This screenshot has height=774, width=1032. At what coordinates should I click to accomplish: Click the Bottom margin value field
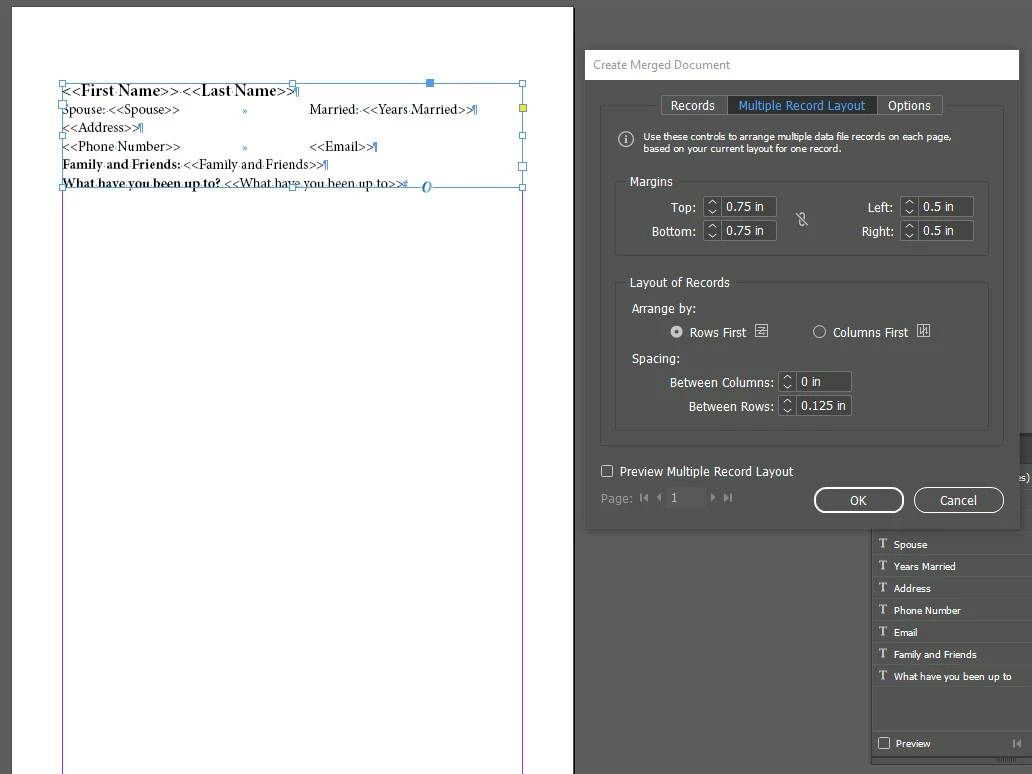click(x=748, y=230)
